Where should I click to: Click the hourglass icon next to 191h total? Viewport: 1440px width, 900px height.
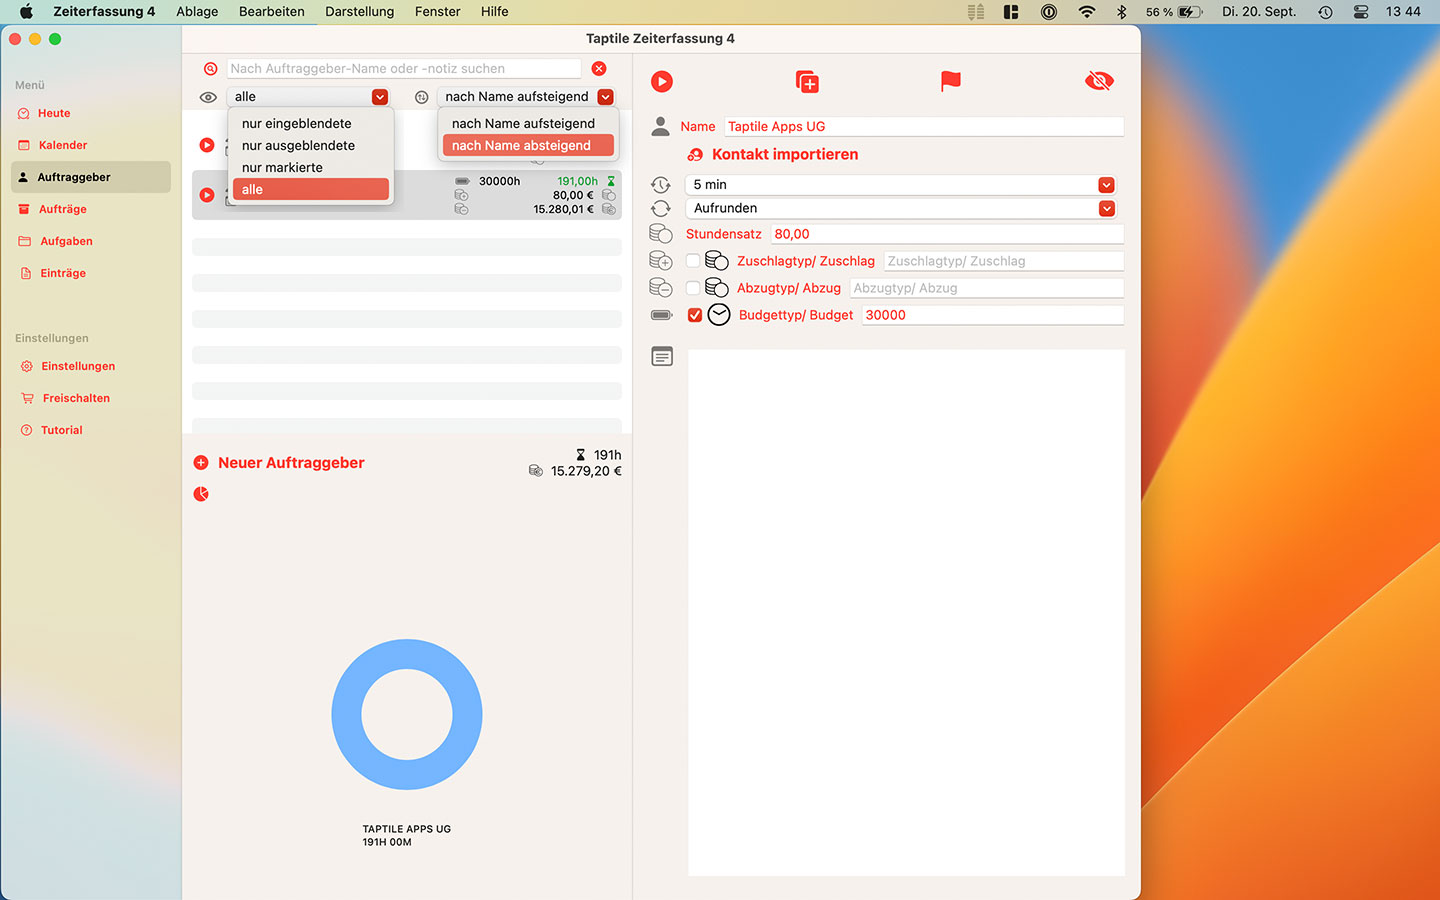580,455
